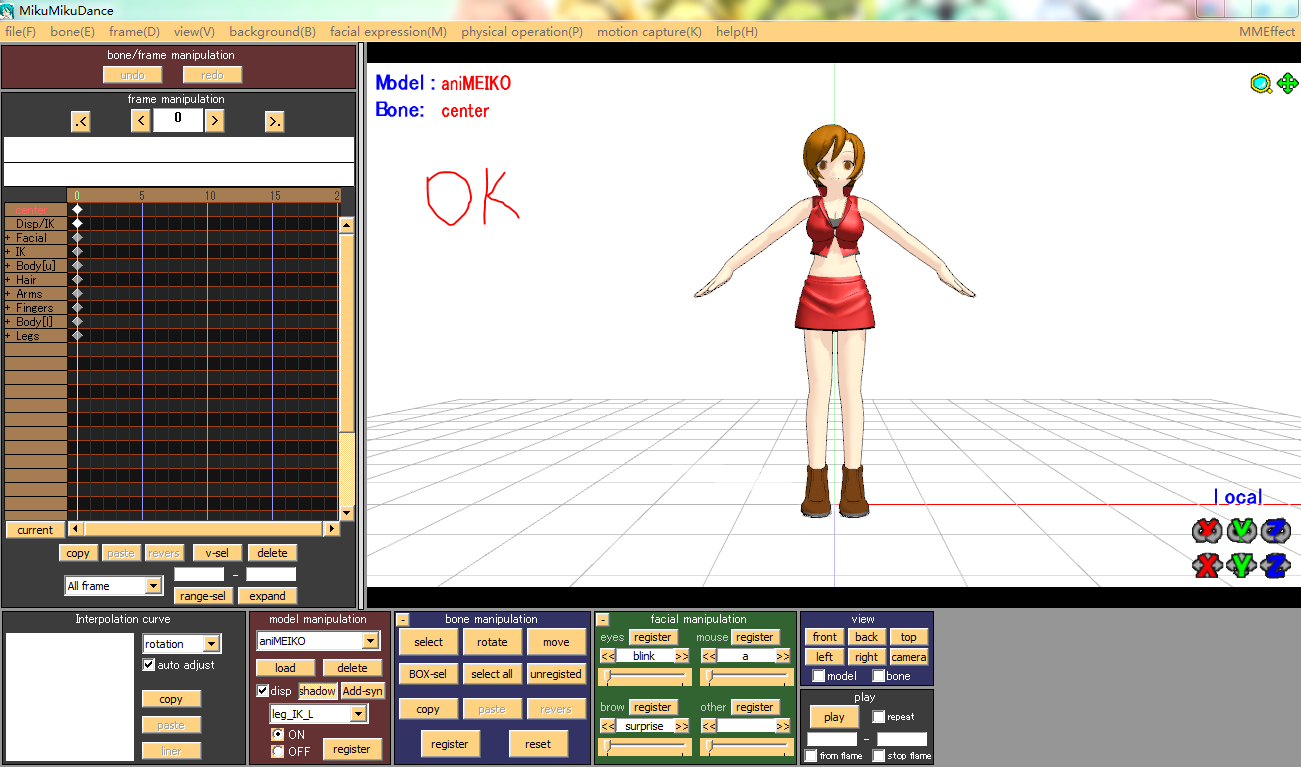Toggle auto adjust checkbox
Screen dimensions: 1301x767
click(149, 665)
